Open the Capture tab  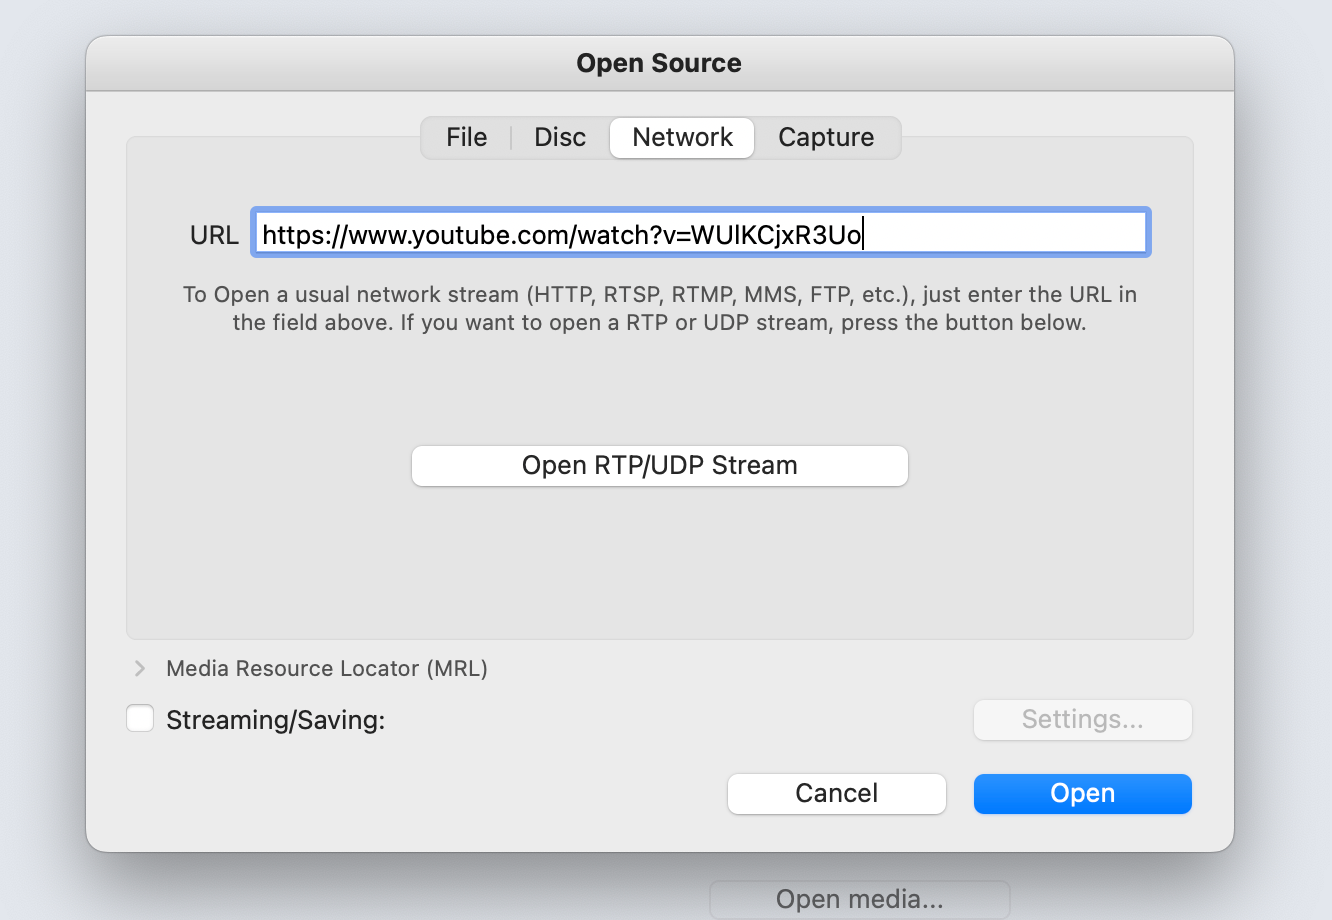click(826, 137)
